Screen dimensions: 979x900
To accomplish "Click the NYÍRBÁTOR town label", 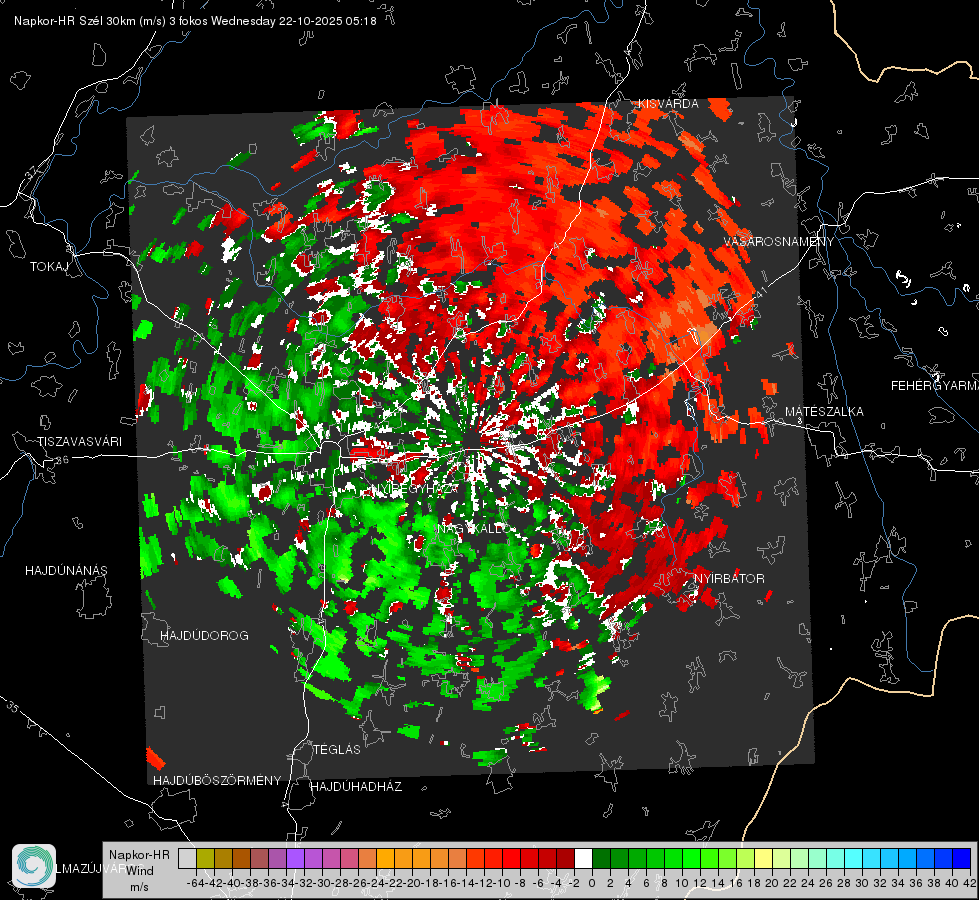I will pyautogui.click(x=729, y=579).
